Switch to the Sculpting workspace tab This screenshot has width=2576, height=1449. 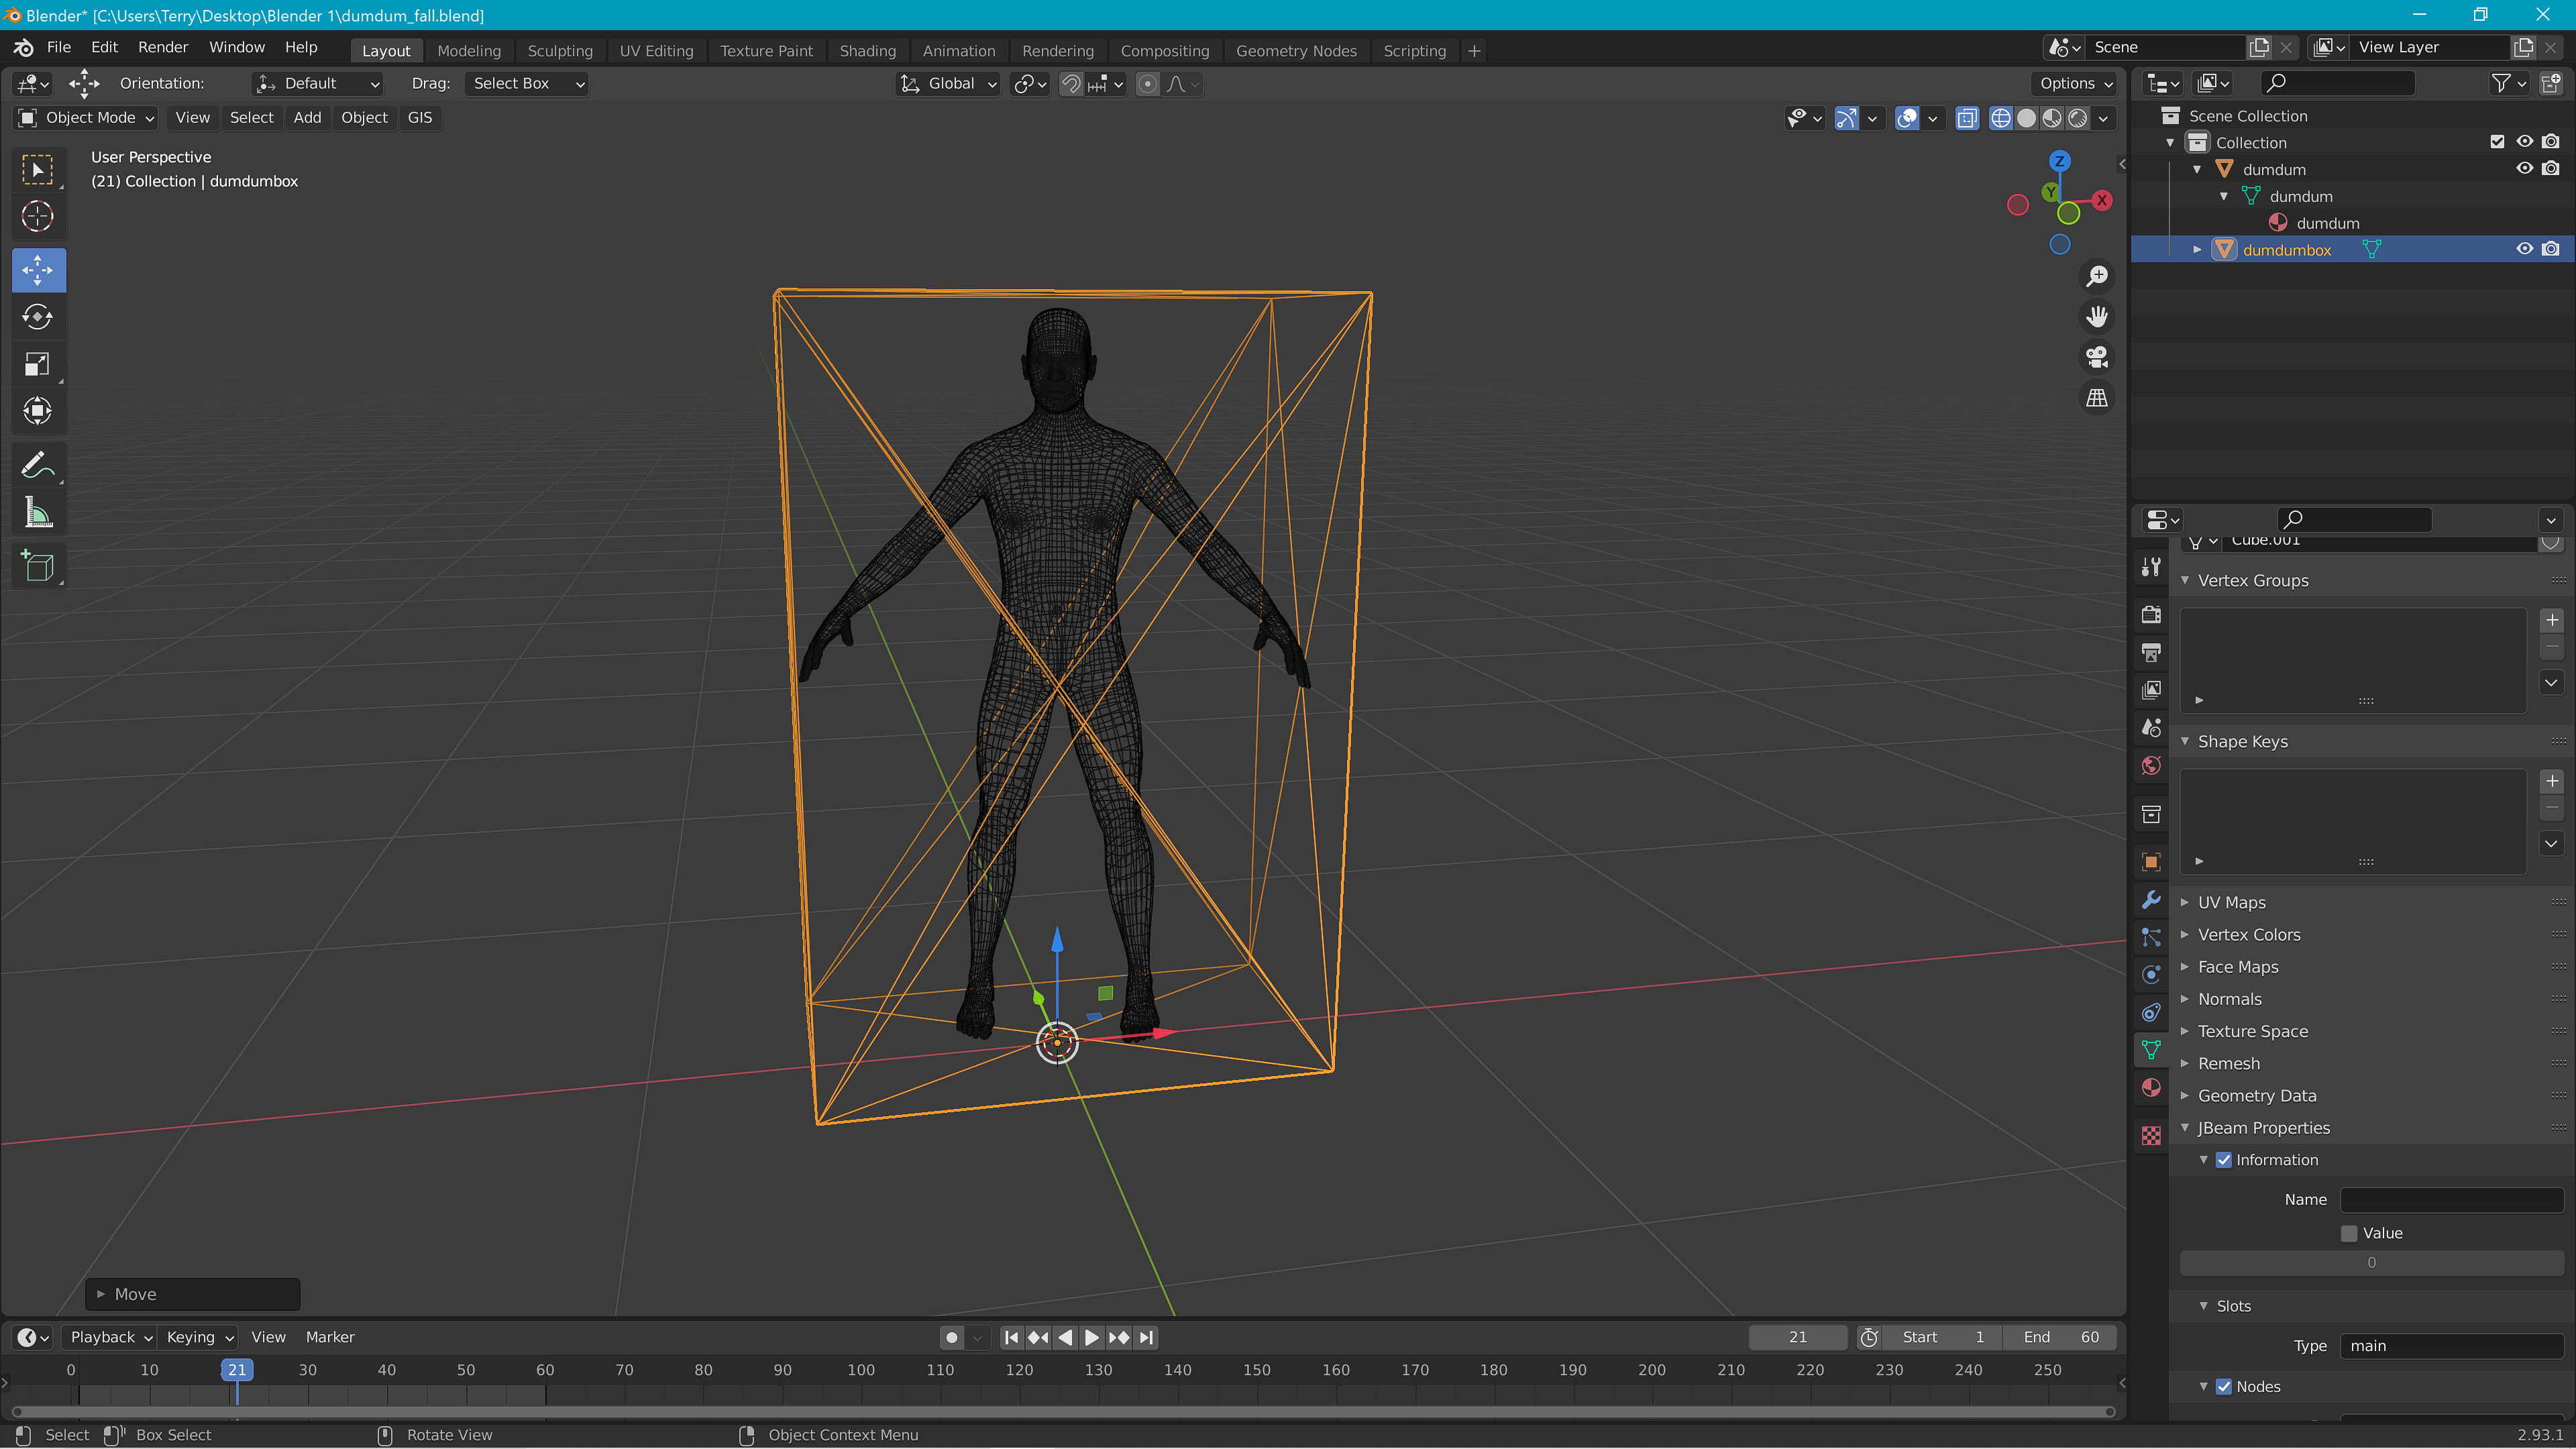pos(560,50)
